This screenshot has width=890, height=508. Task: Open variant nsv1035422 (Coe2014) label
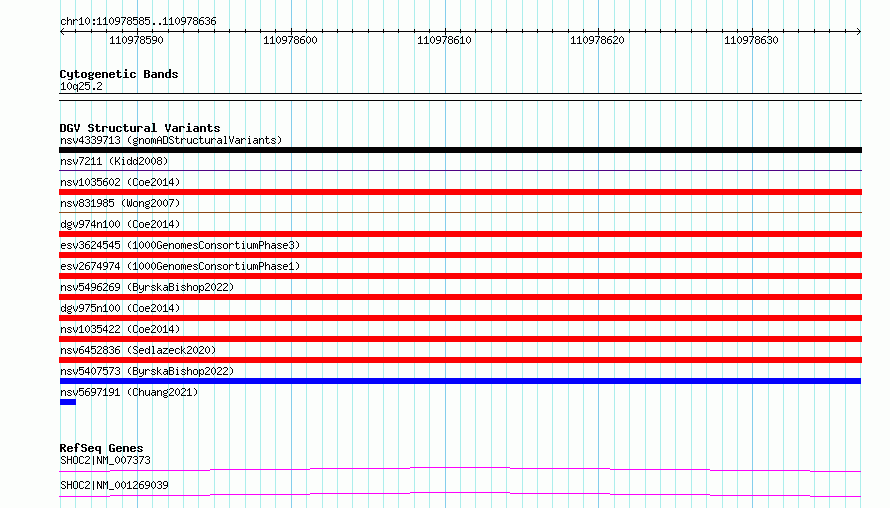(x=120, y=329)
